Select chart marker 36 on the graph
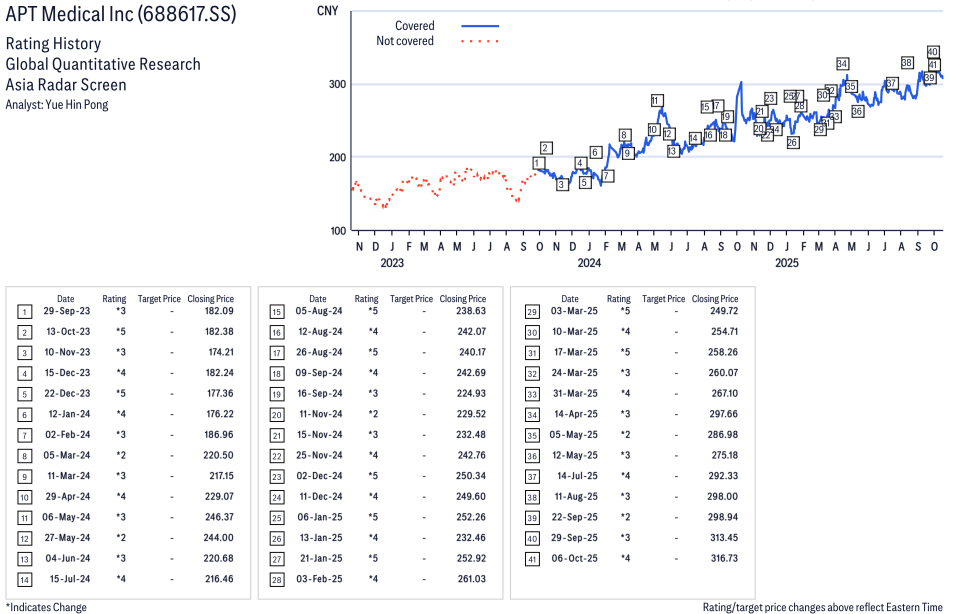Image resolution: width=954 pixels, height=614 pixels. tap(857, 111)
